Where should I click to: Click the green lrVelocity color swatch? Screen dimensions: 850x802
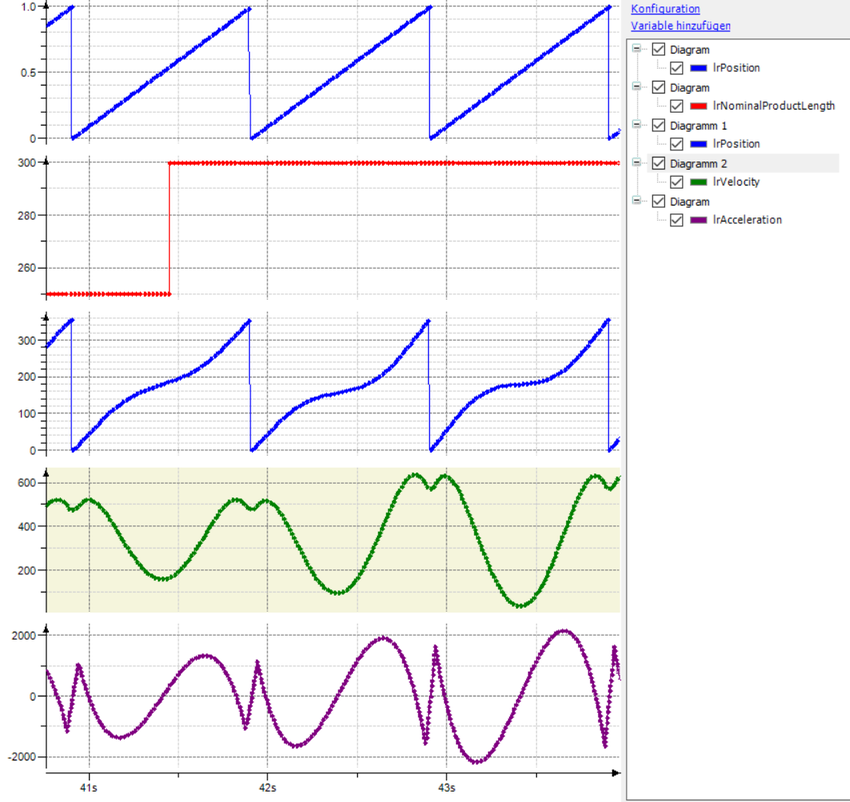coord(699,182)
